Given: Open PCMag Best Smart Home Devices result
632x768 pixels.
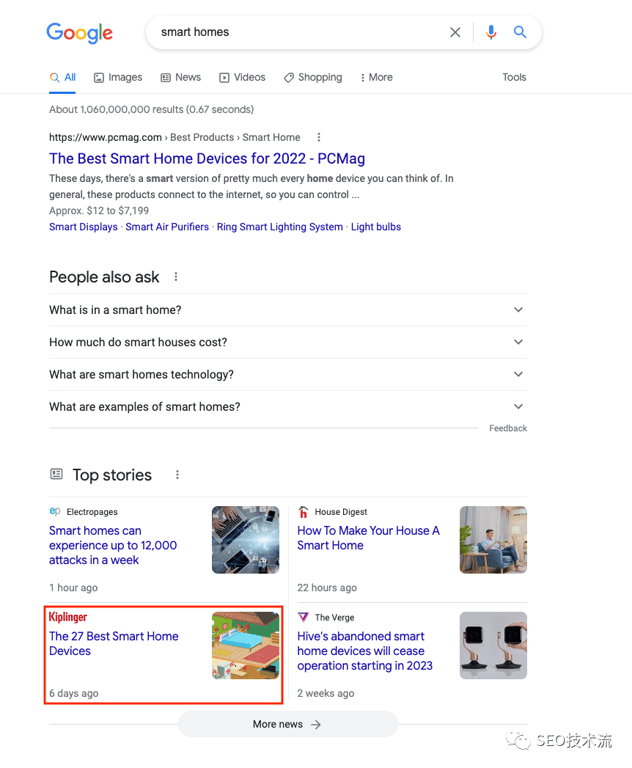Looking at the screenshot, I should tap(207, 158).
